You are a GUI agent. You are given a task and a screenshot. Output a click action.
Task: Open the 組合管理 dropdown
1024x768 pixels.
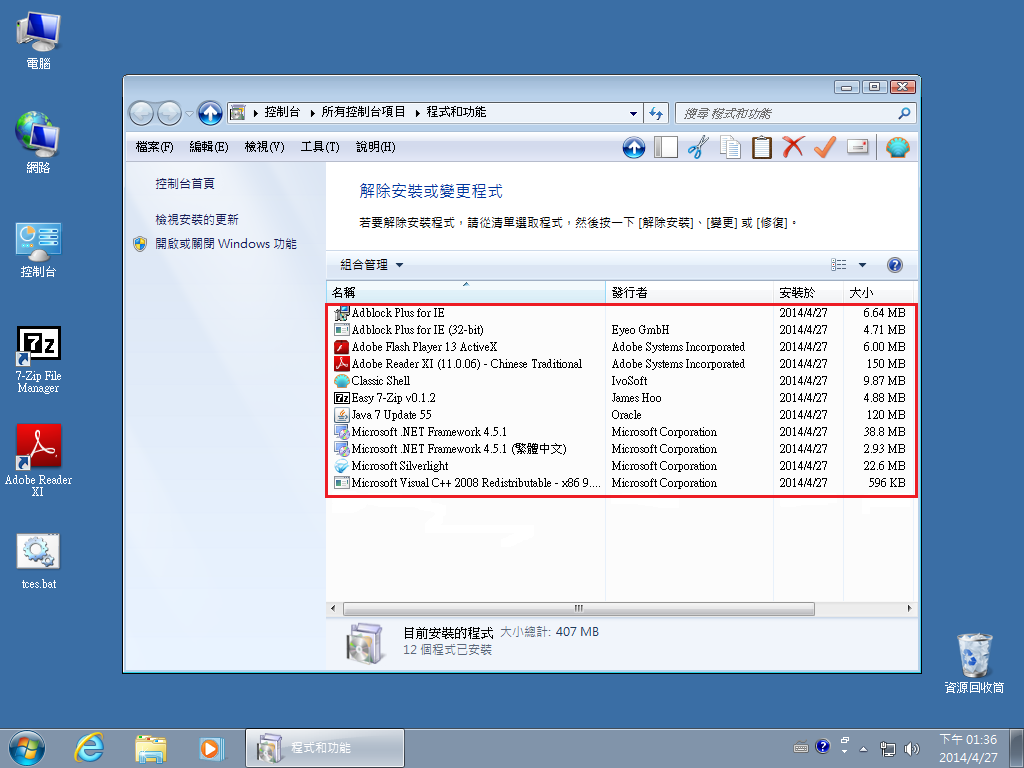(x=372, y=264)
